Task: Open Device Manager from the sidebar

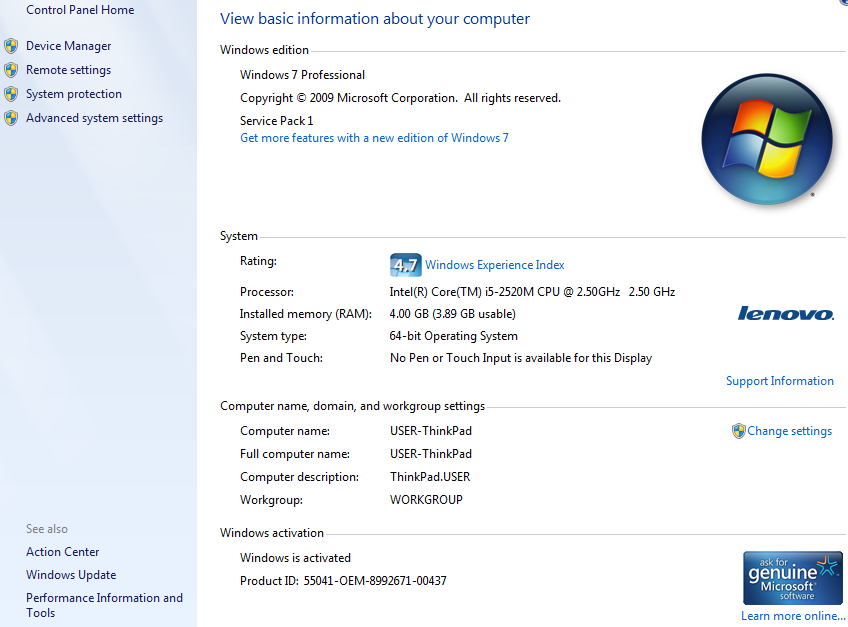Action: (x=69, y=46)
